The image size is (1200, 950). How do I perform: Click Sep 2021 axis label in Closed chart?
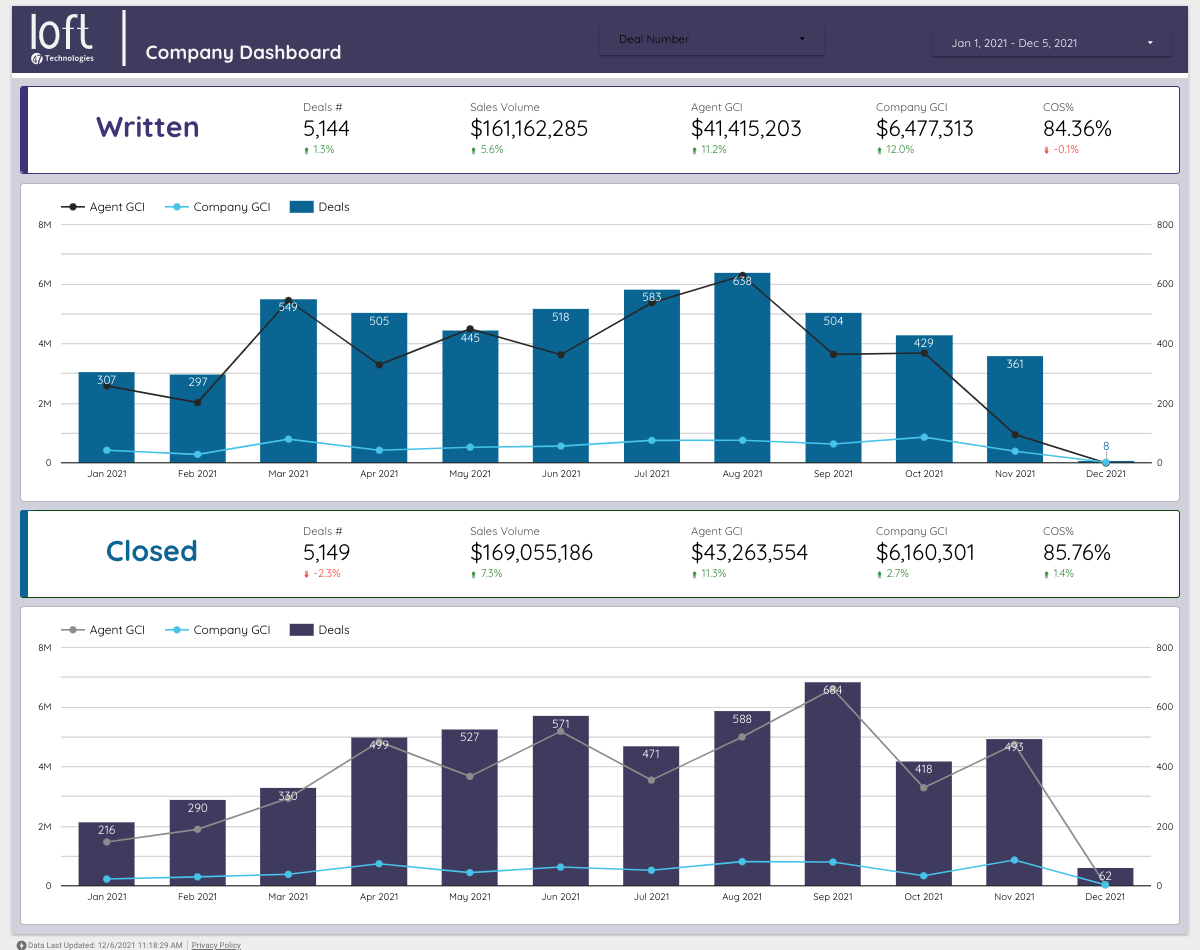point(833,897)
